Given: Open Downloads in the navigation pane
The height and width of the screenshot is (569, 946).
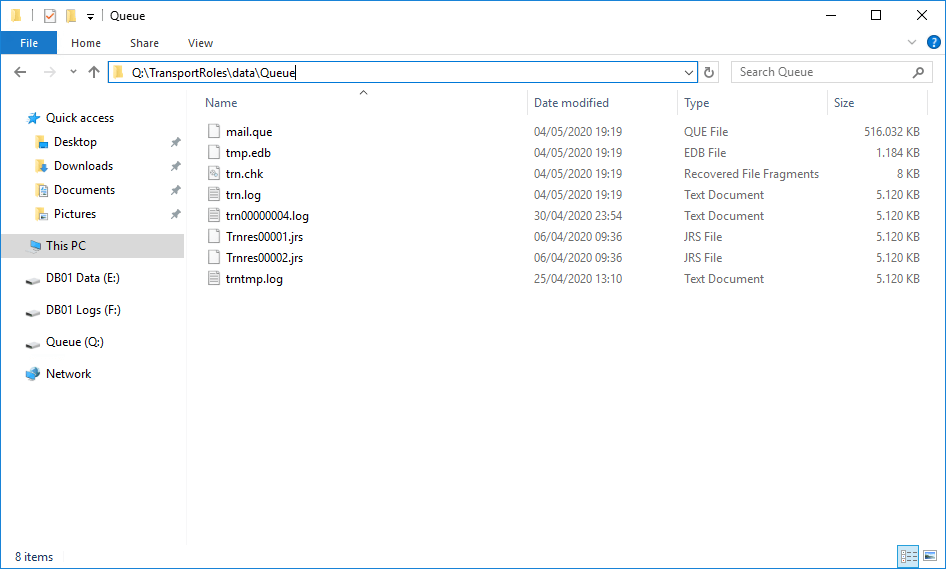Looking at the screenshot, I should 83,166.
